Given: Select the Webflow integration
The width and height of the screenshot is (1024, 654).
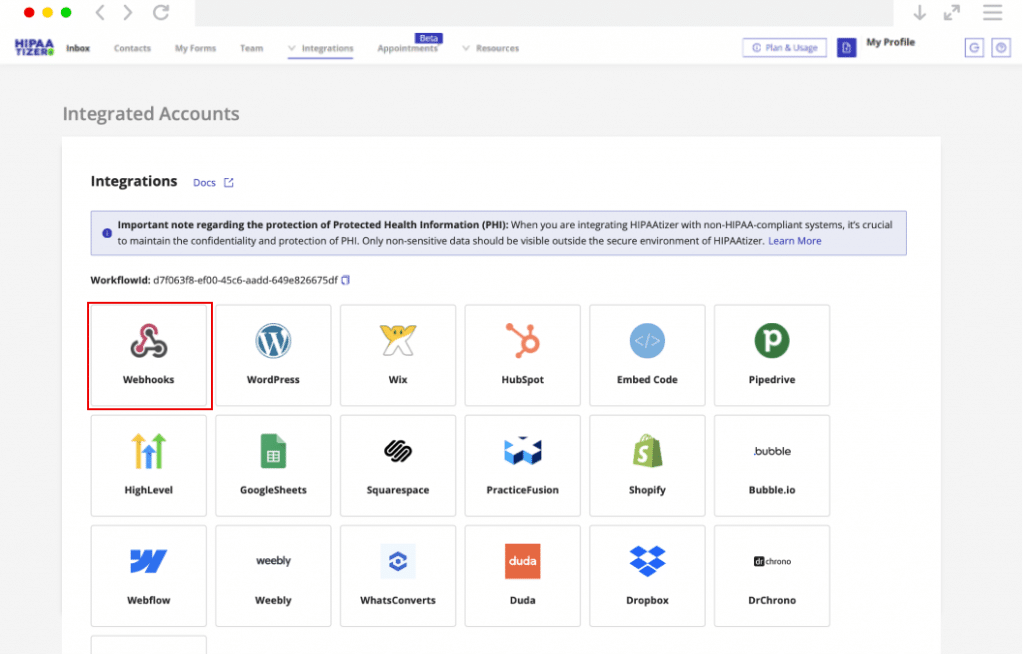Looking at the screenshot, I should pos(149,576).
